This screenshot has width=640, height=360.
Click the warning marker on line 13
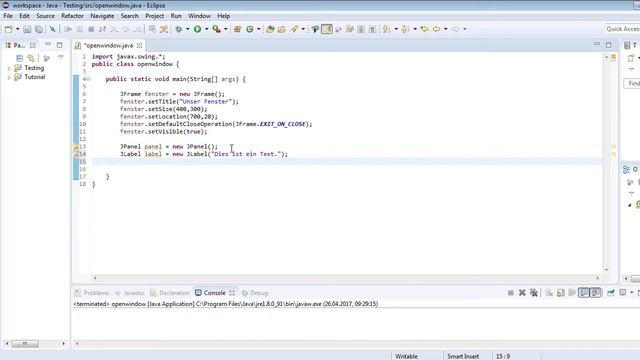pyautogui.click(x=76, y=147)
